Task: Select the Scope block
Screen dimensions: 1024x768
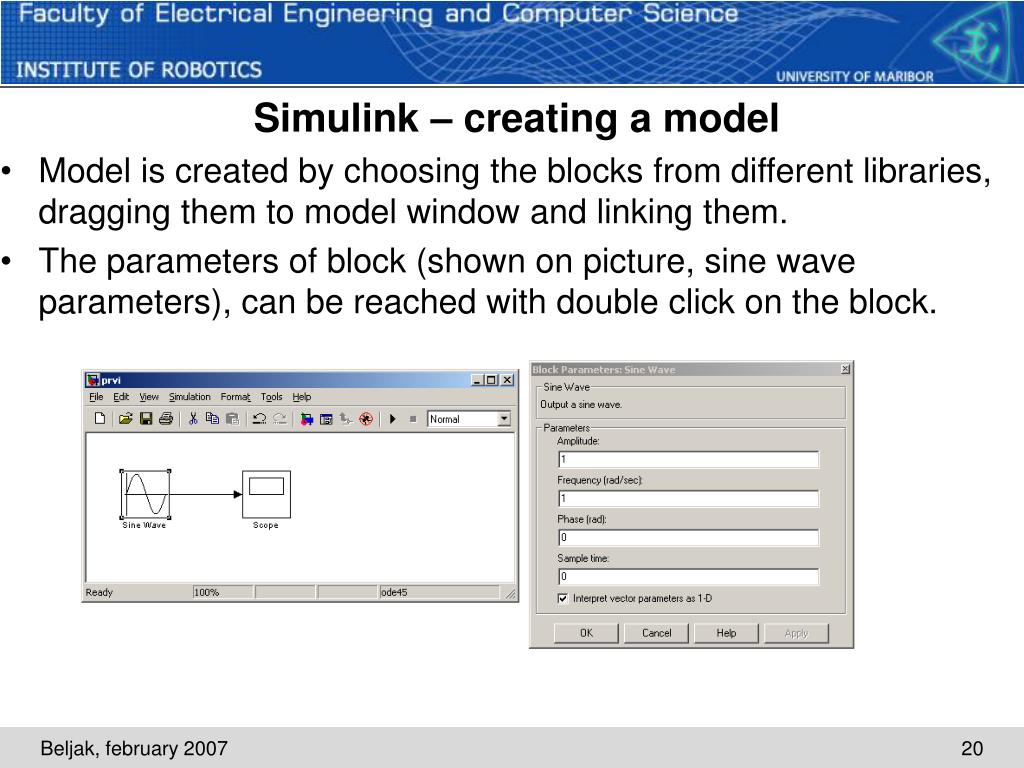Action: click(x=266, y=494)
